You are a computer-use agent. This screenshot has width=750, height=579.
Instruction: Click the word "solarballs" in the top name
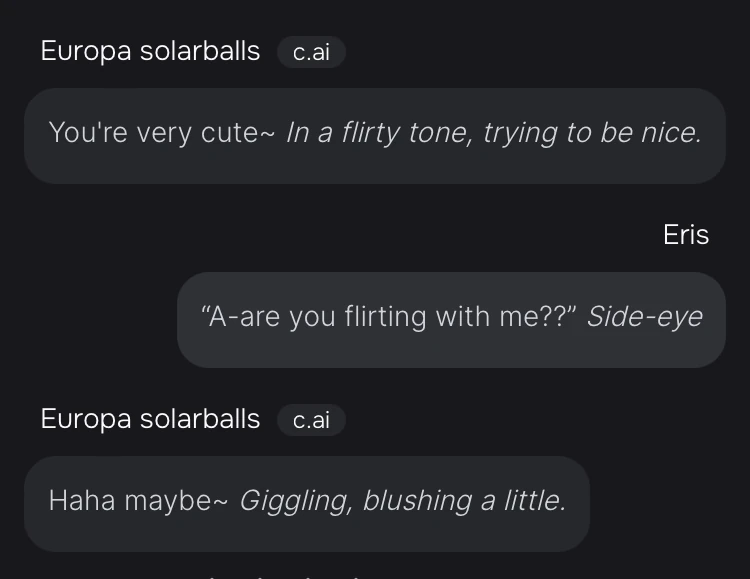tap(200, 52)
